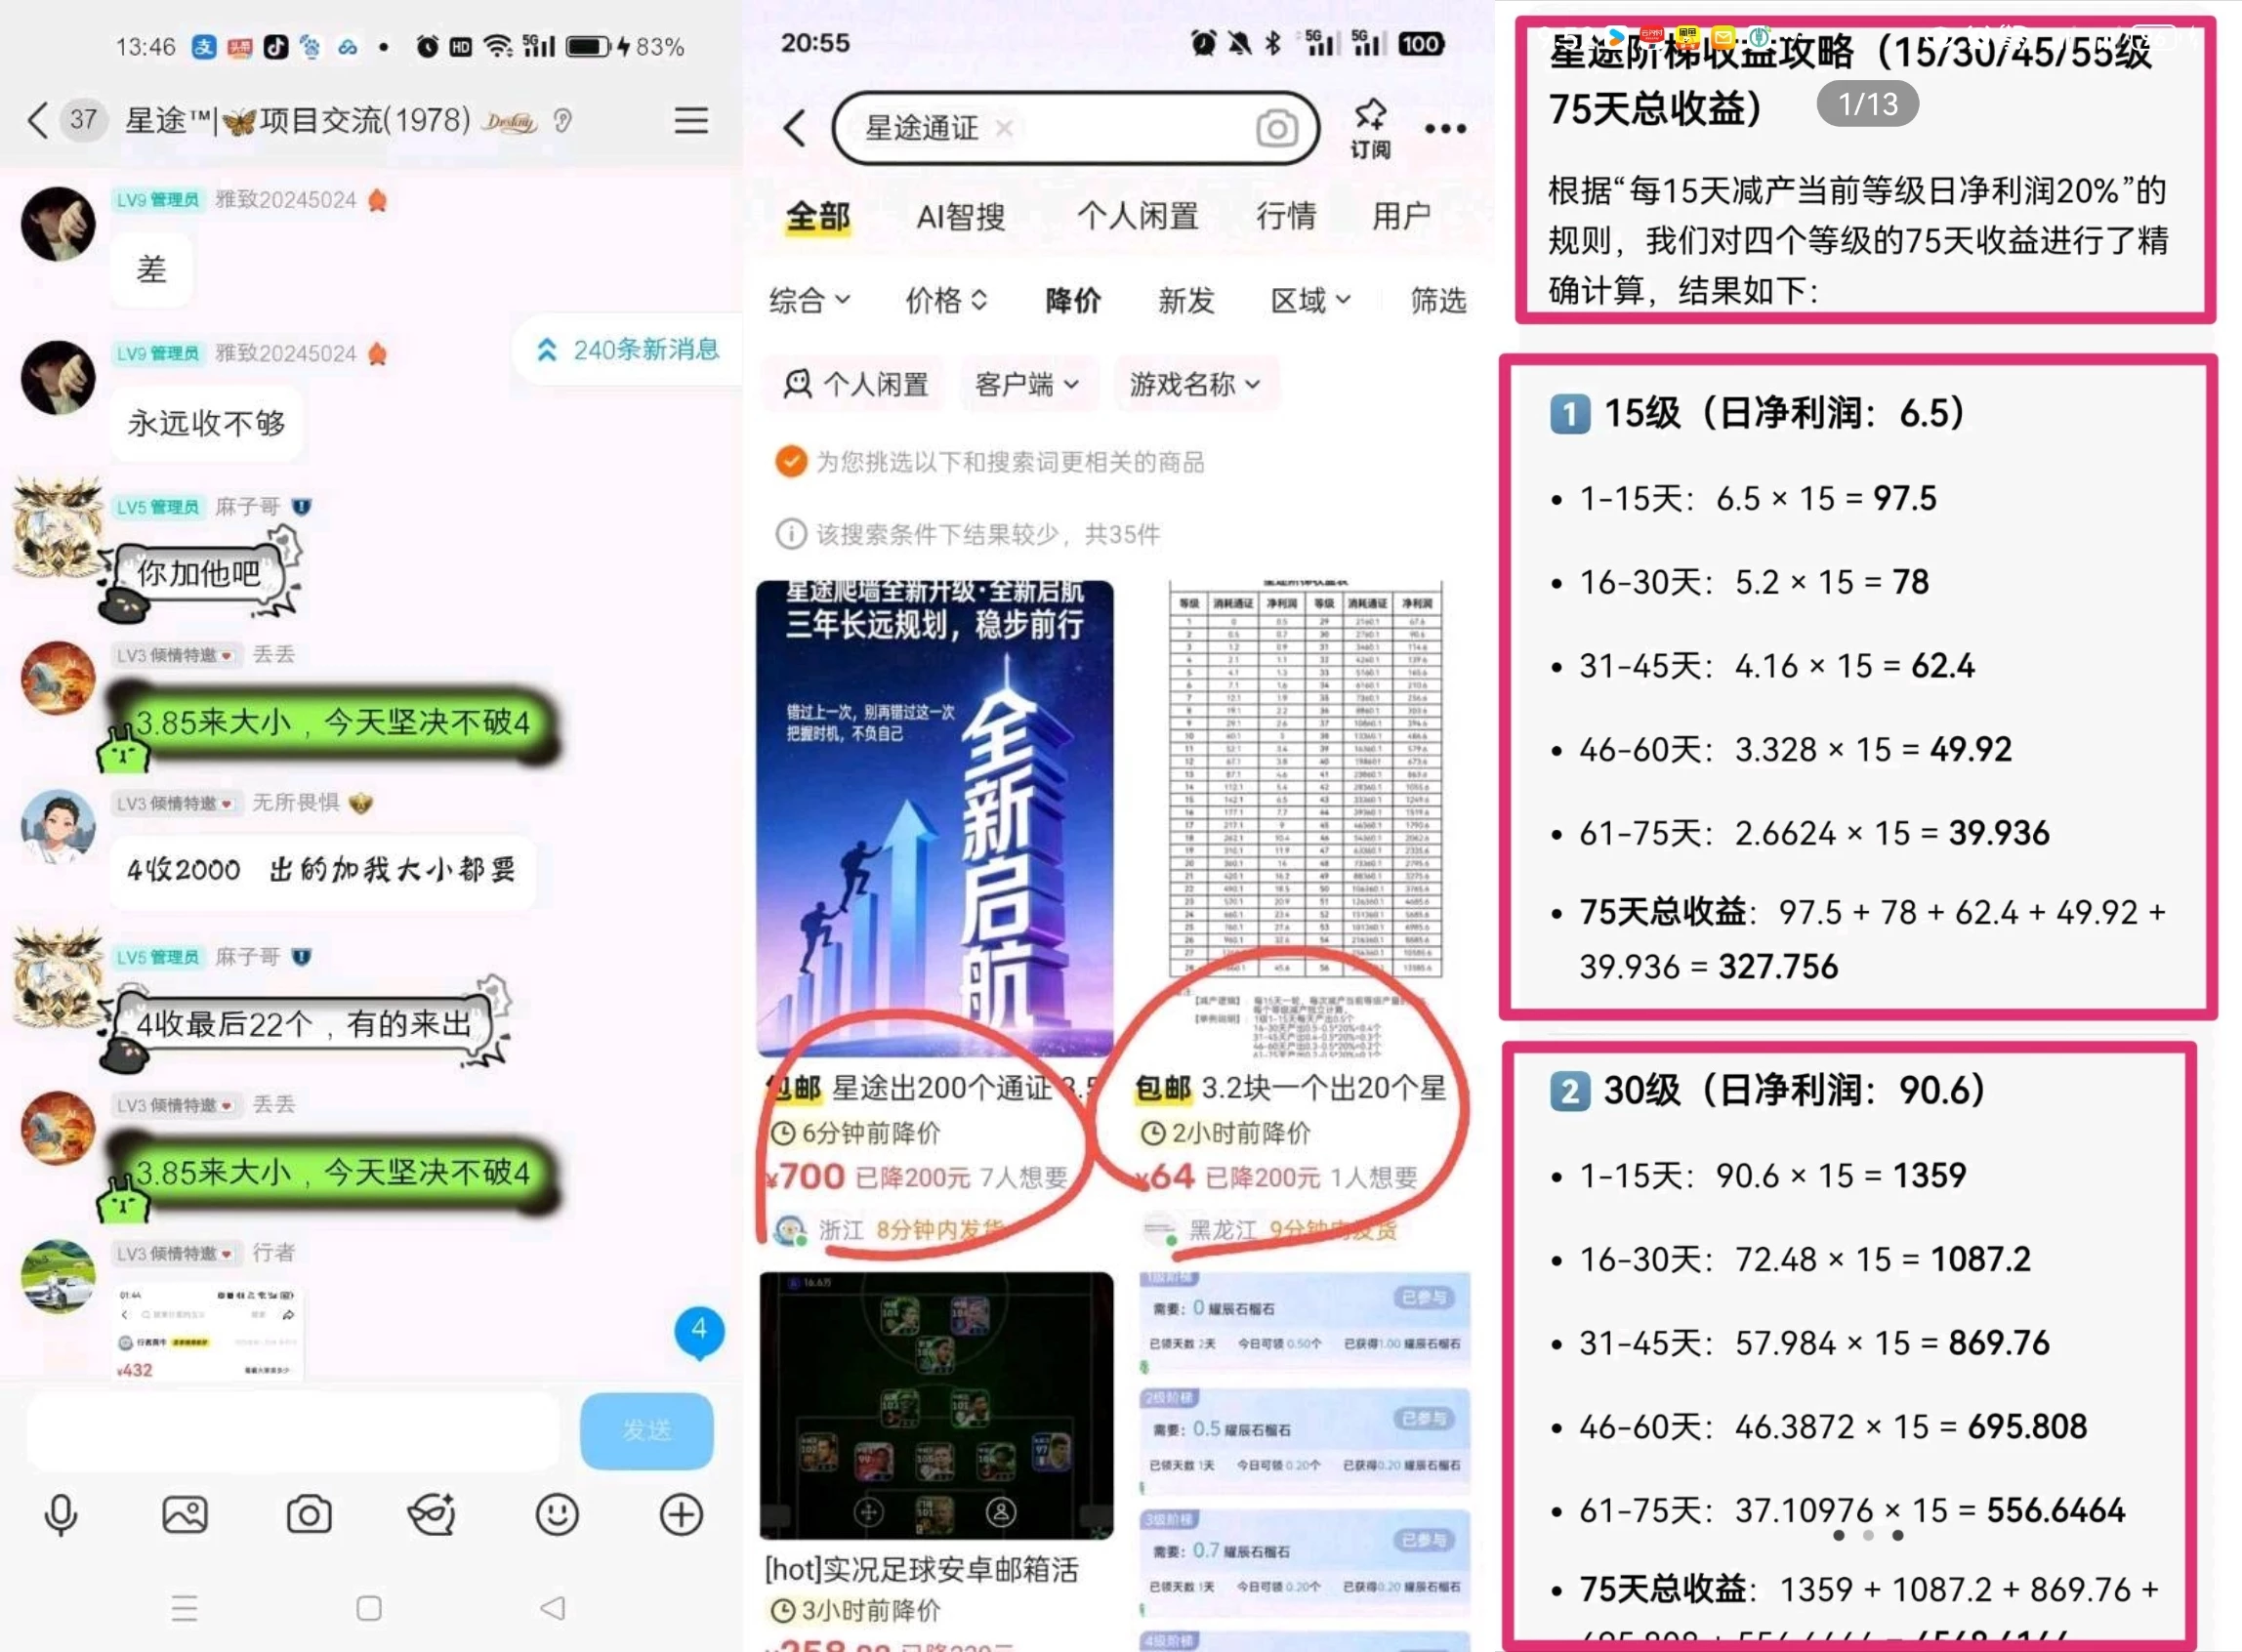Tap the chat message input field
Viewport: 2242px width, 1652px height.
[292, 1430]
